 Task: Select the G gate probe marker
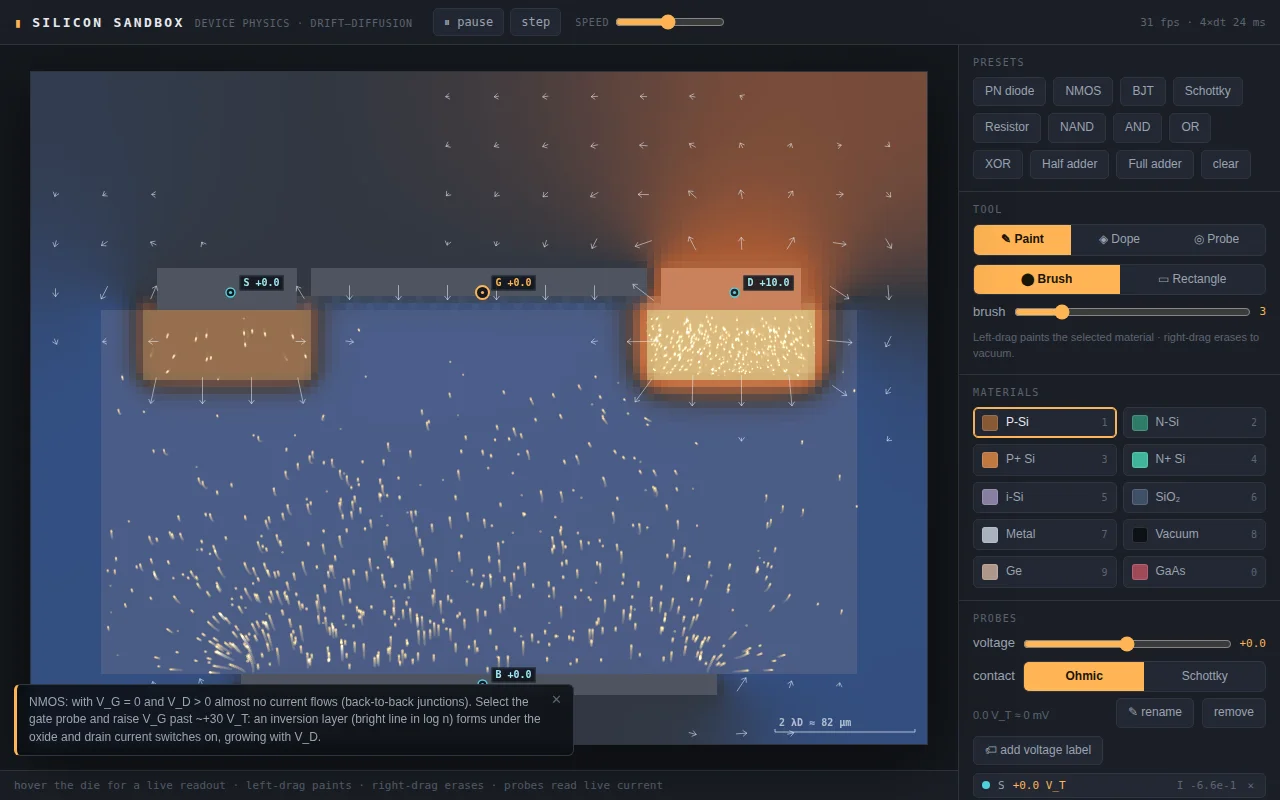[x=482, y=292]
